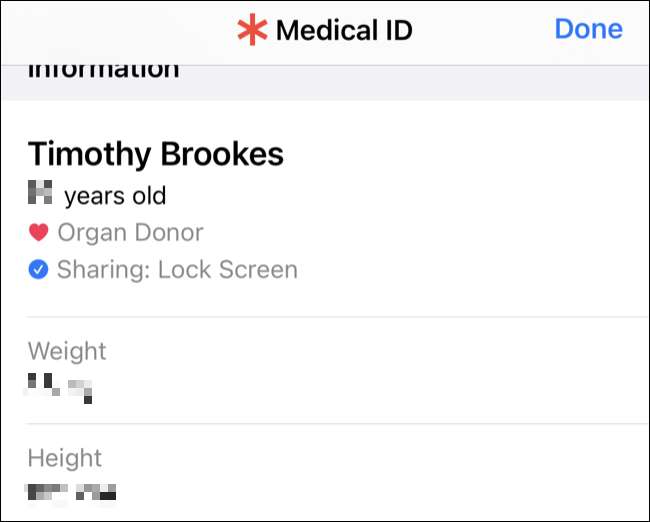
Task: Click the divider line above Height
Action: tap(338, 424)
